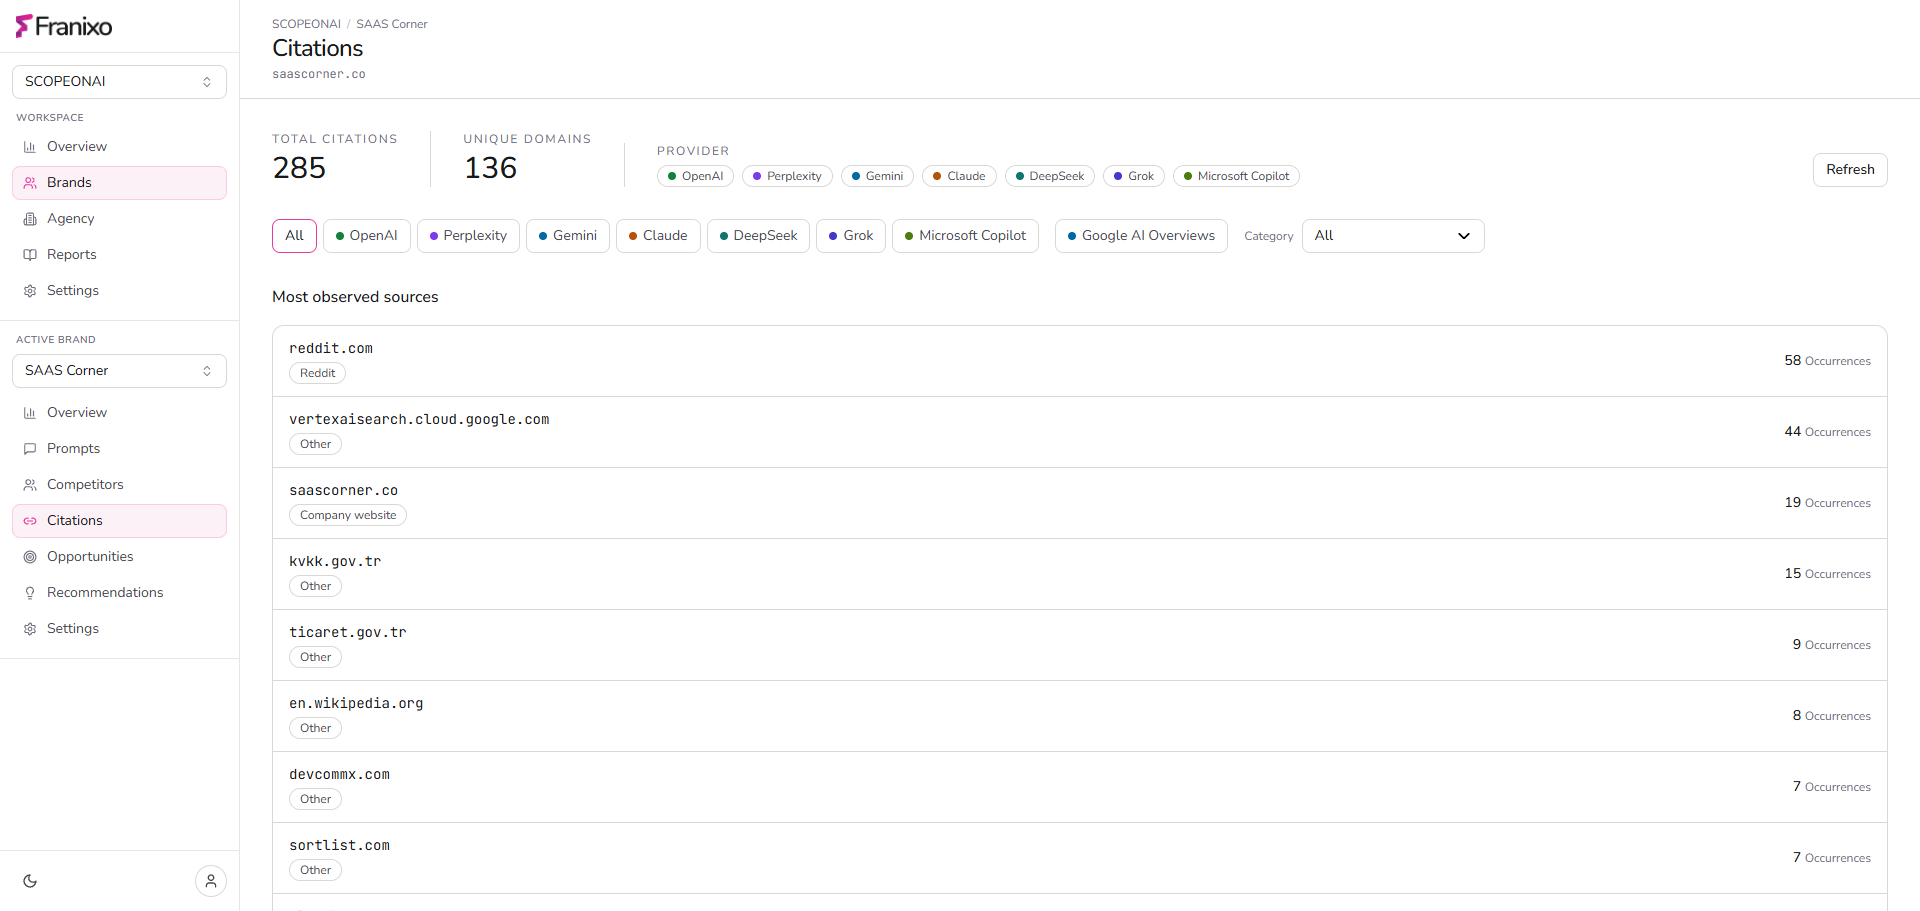Screen dimensions: 1920x911
Task: Toggle dark mode moon icon
Action: pos(30,881)
